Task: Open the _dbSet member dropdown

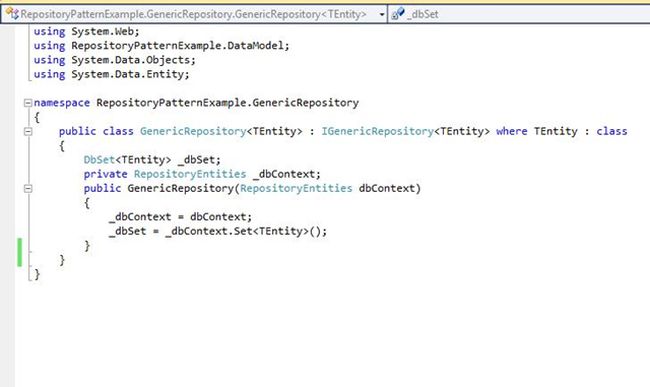Action: tap(519, 15)
